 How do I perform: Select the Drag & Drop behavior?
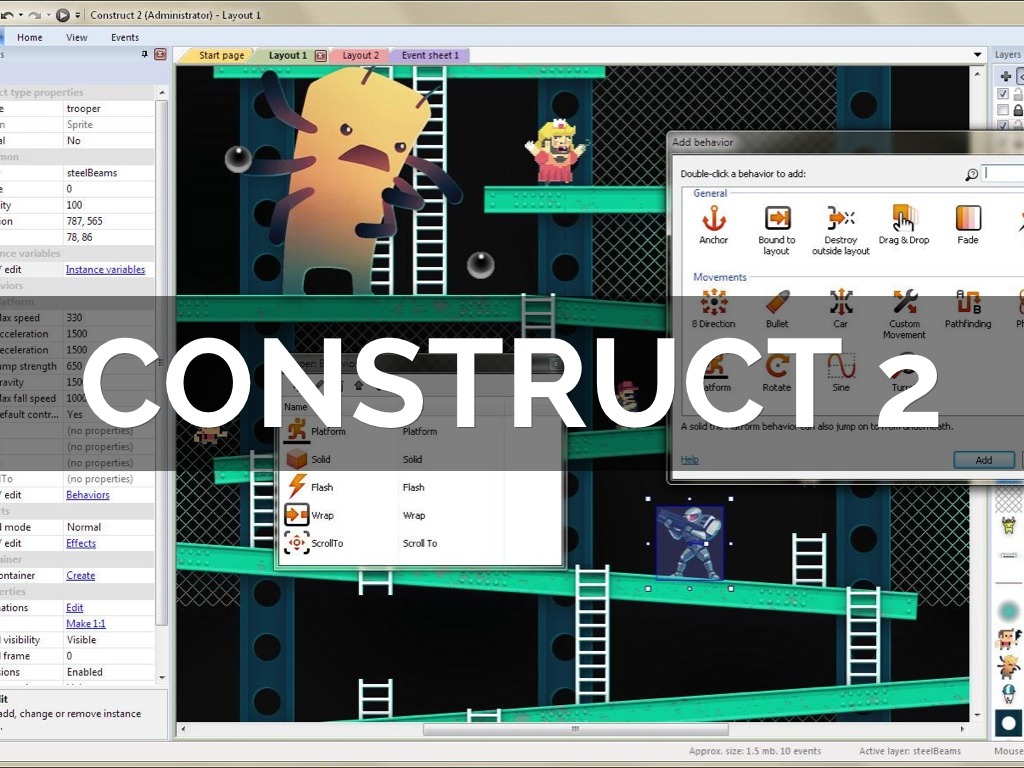click(904, 219)
